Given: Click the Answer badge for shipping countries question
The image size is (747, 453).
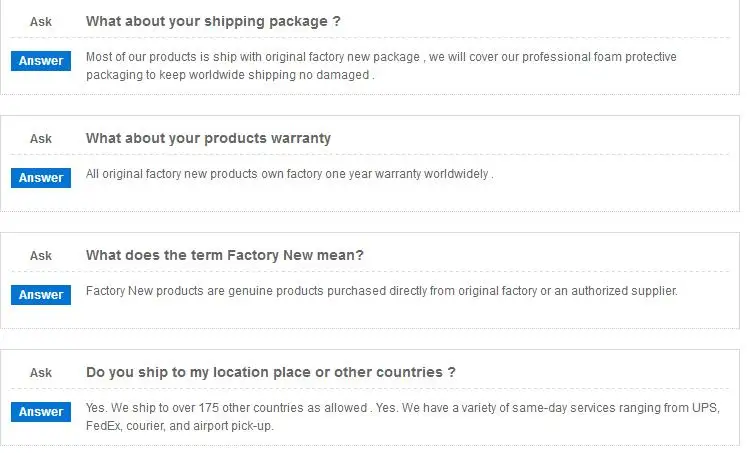Looking at the screenshot, I should pyautogui.click(x=41, y=412).
